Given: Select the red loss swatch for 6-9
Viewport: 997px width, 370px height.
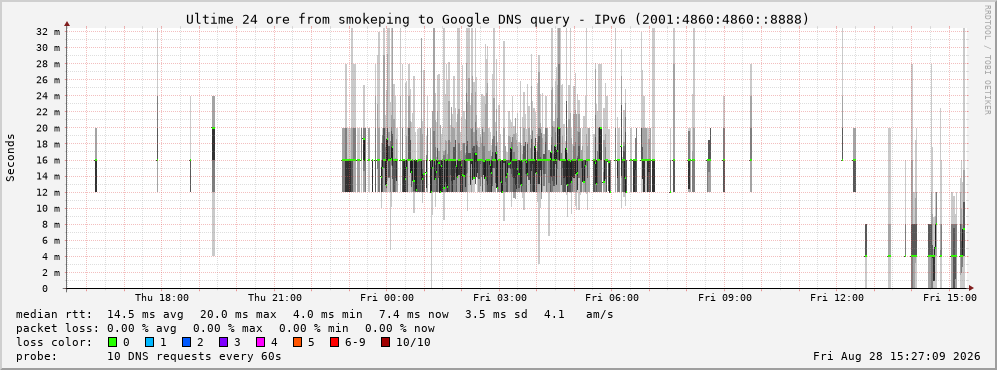Looking at the screenshot, I should tap(334, 343).
